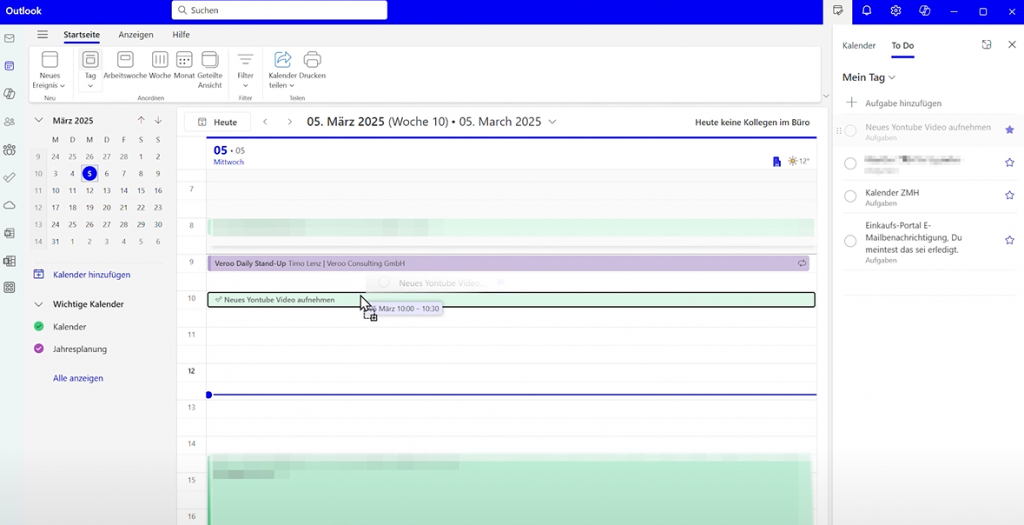
Task: Select date 12 in mini calendar
Action: tap(89, 191)
